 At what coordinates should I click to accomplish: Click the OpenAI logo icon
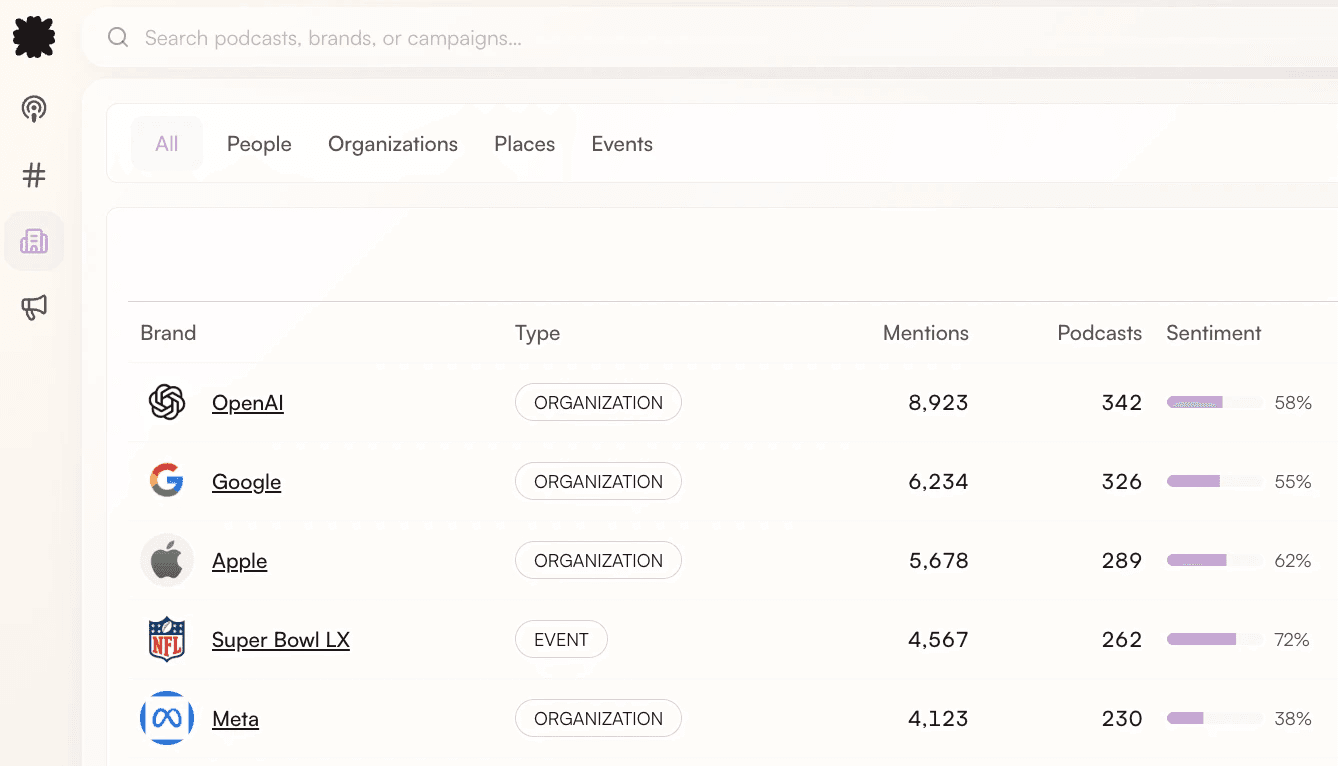pos(167,403)
